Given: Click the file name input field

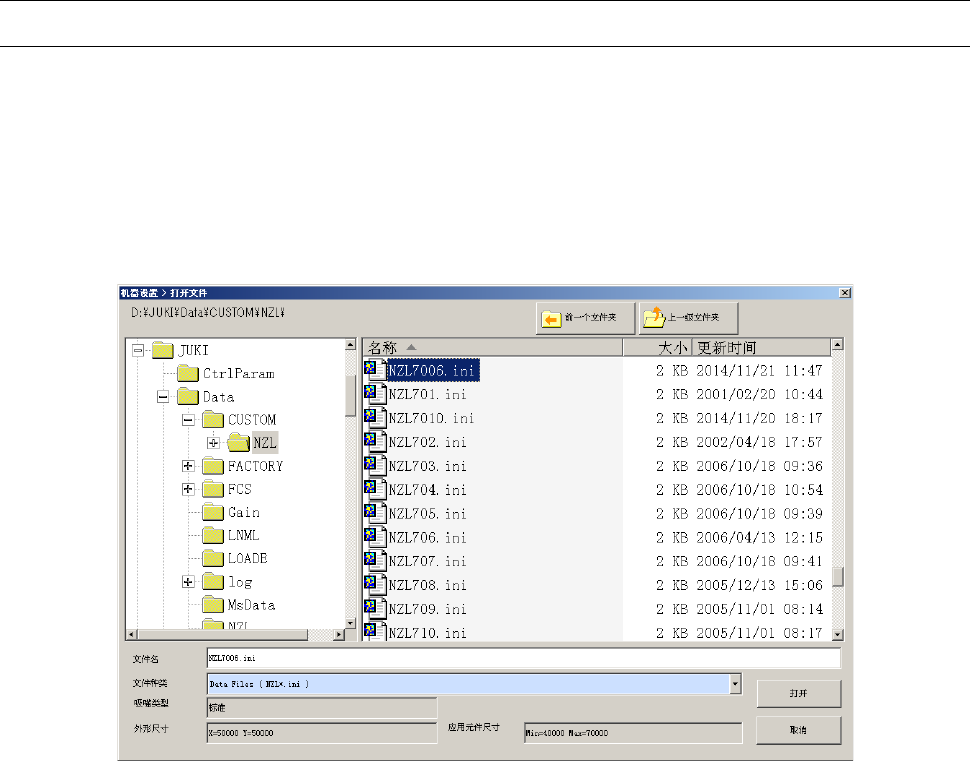Looking at the screenshot, I should (x=523, y=658).
